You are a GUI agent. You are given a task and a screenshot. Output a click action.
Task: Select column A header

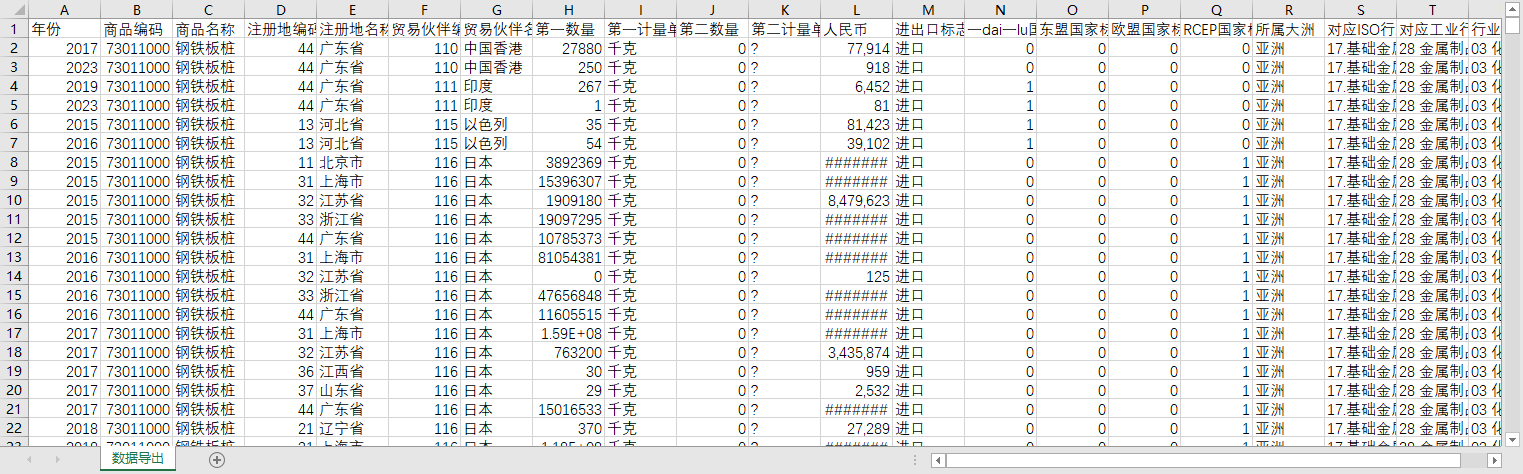click(64, 8)
